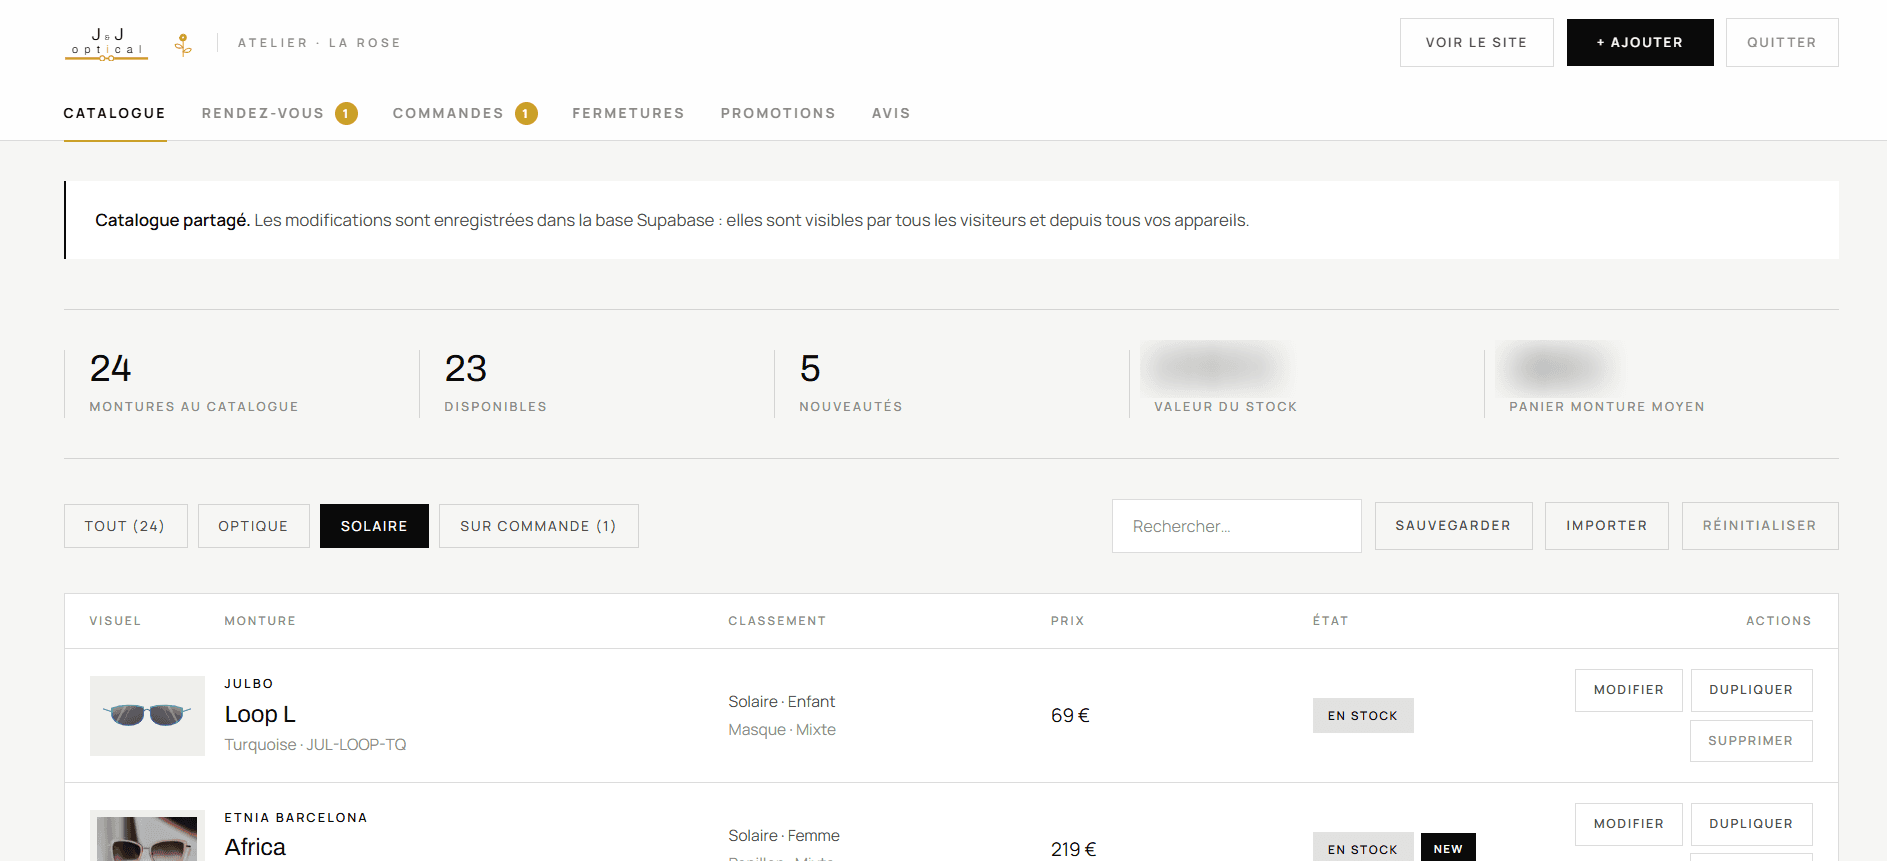The image size is (1887, 861).
Task: Click the golden flower emblem icon
Action: pos(183,44)
